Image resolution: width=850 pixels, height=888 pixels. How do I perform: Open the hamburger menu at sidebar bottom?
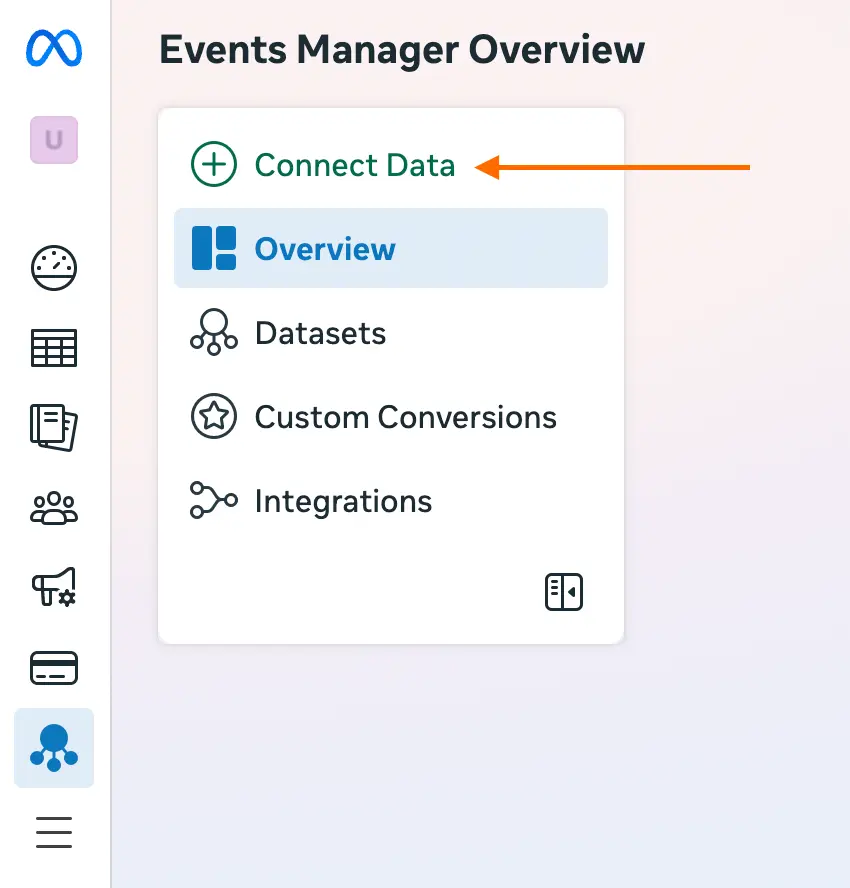tap(53, 832)
